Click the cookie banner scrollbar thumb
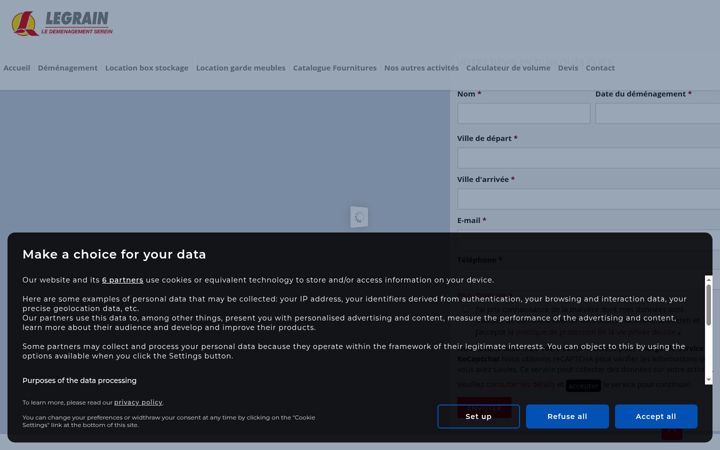The height and width of the screenshot is (450, 720). (x=709, y=305)
